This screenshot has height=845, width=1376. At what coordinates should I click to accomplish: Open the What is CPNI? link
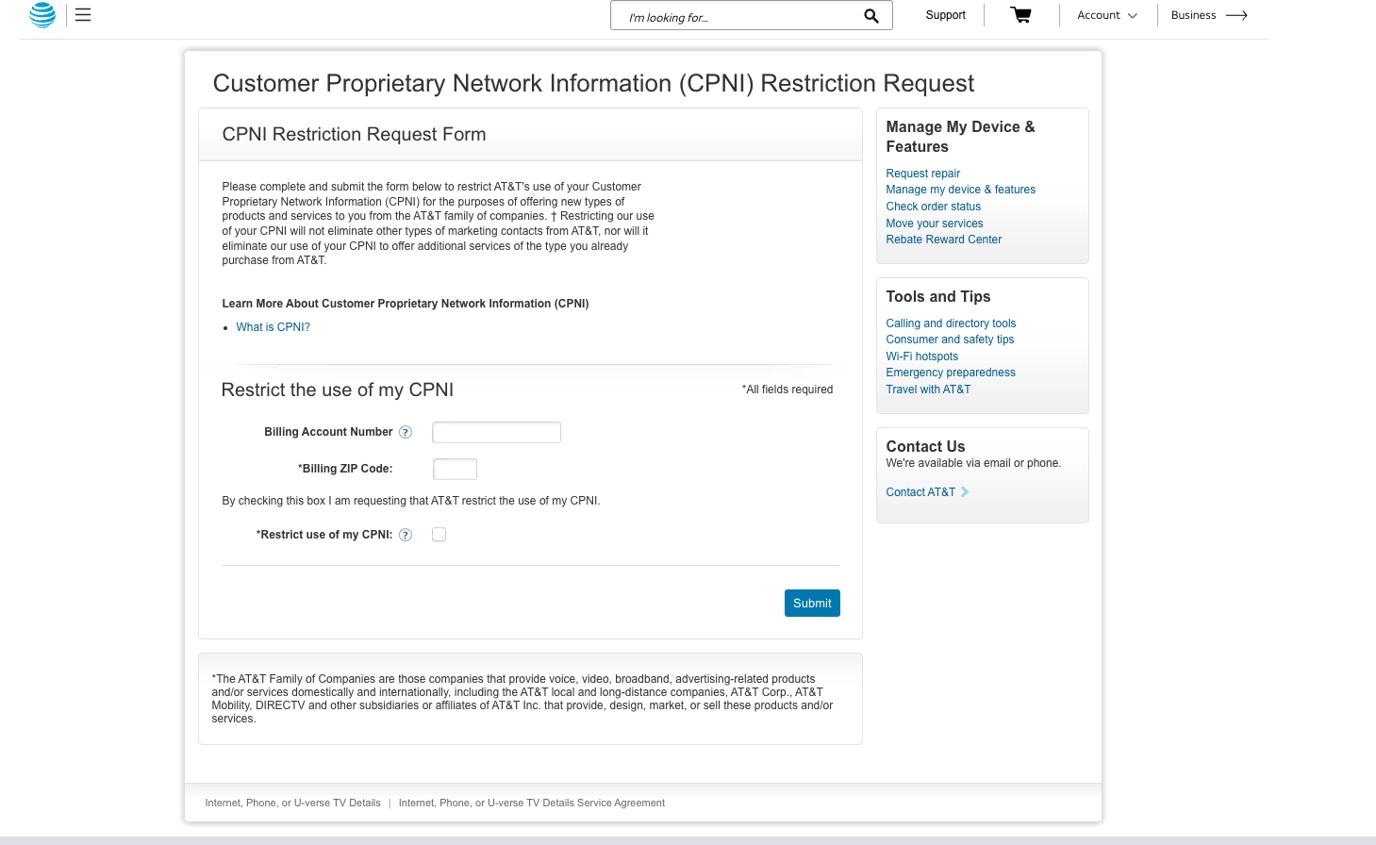click(x=273, y=327)
